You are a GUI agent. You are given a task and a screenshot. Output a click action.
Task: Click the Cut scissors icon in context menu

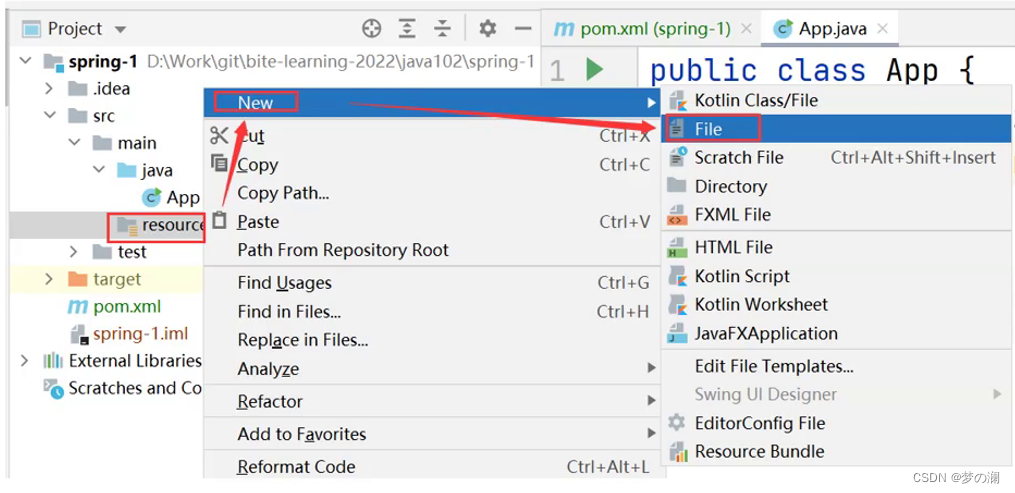(219, 136)
